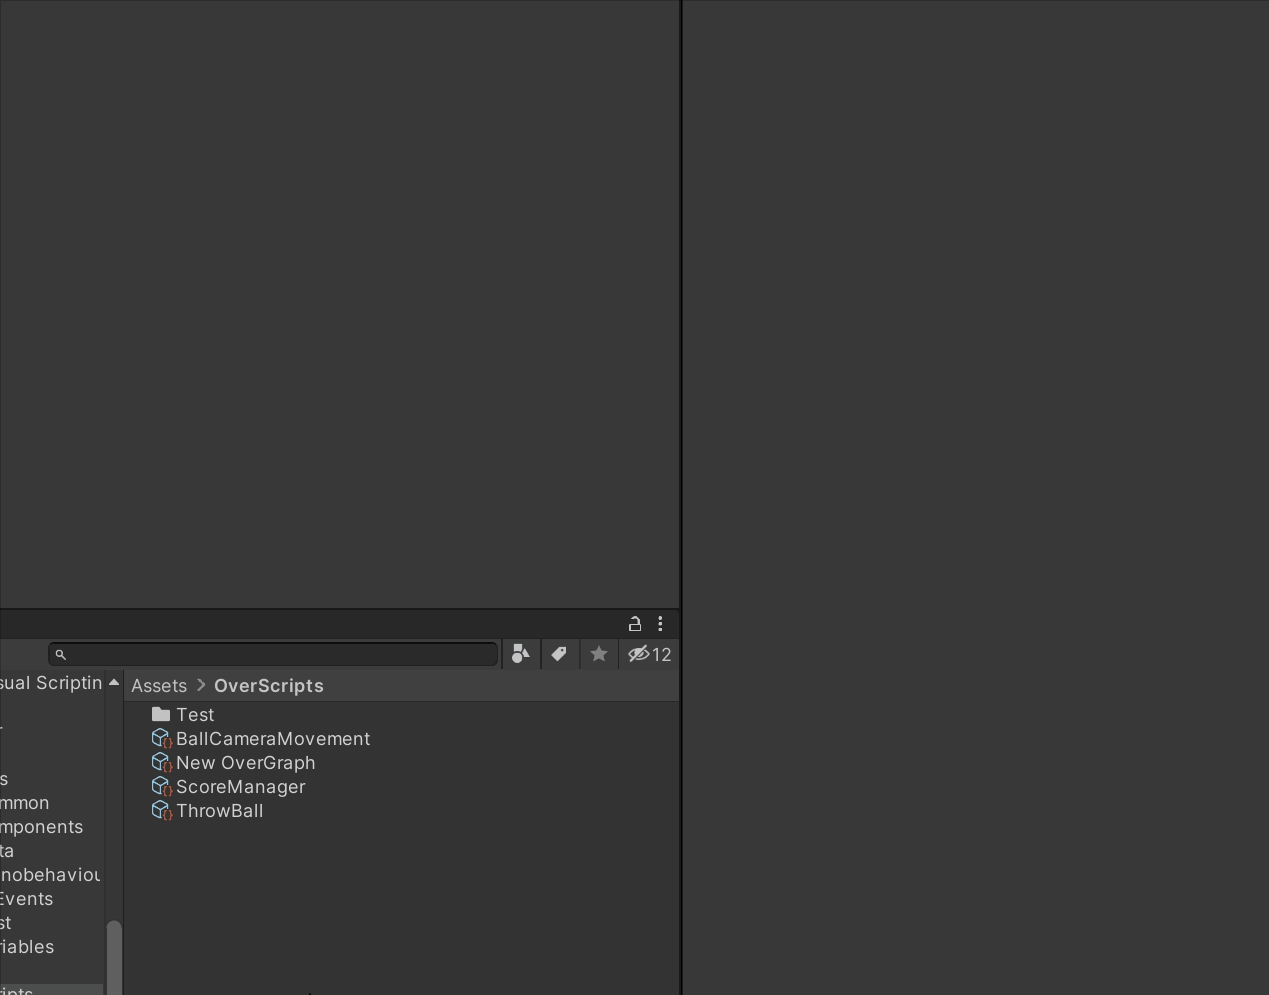
Task: Click the Search by Label tag icon
Action: pos(559,654)
